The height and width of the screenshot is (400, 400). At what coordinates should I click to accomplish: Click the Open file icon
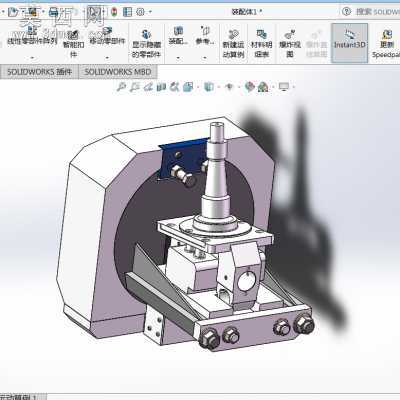(13, 13)
